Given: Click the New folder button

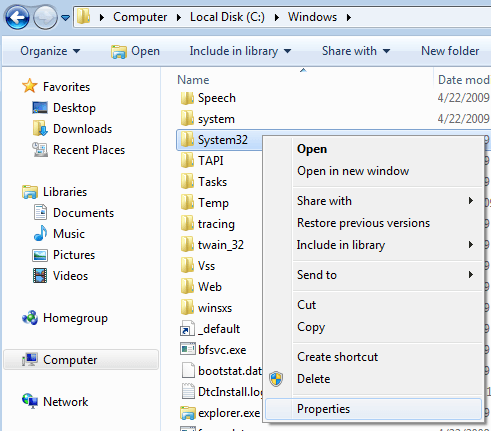Looking at the screenshot, I should 450,51.
